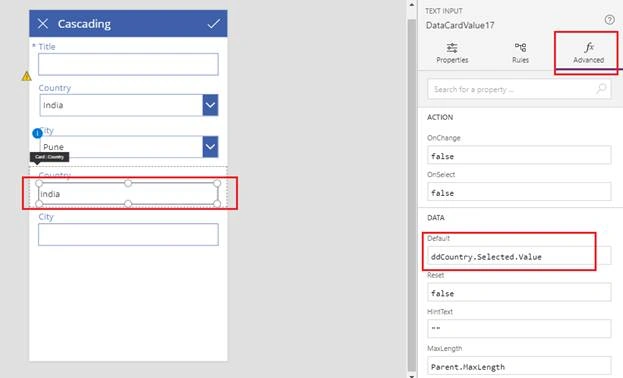Image resolution: width=623 pixels, height=378 pixels.
Task: Click the empty City text input field
Action: point(128,235)
